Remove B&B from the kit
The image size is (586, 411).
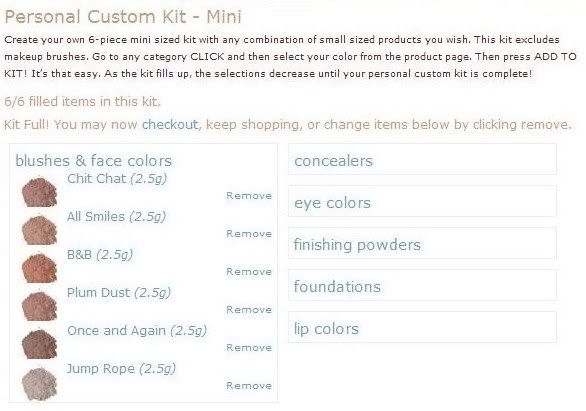[249, 272]
